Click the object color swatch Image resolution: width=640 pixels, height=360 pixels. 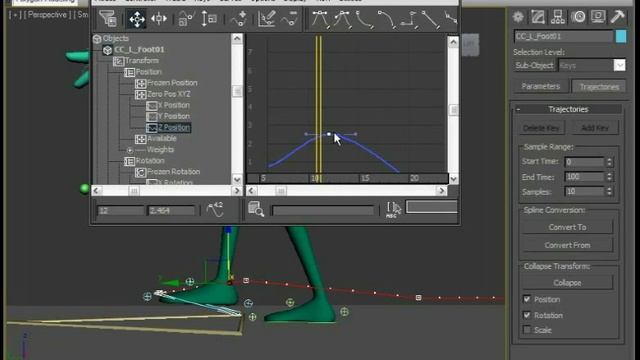[621, 36]
